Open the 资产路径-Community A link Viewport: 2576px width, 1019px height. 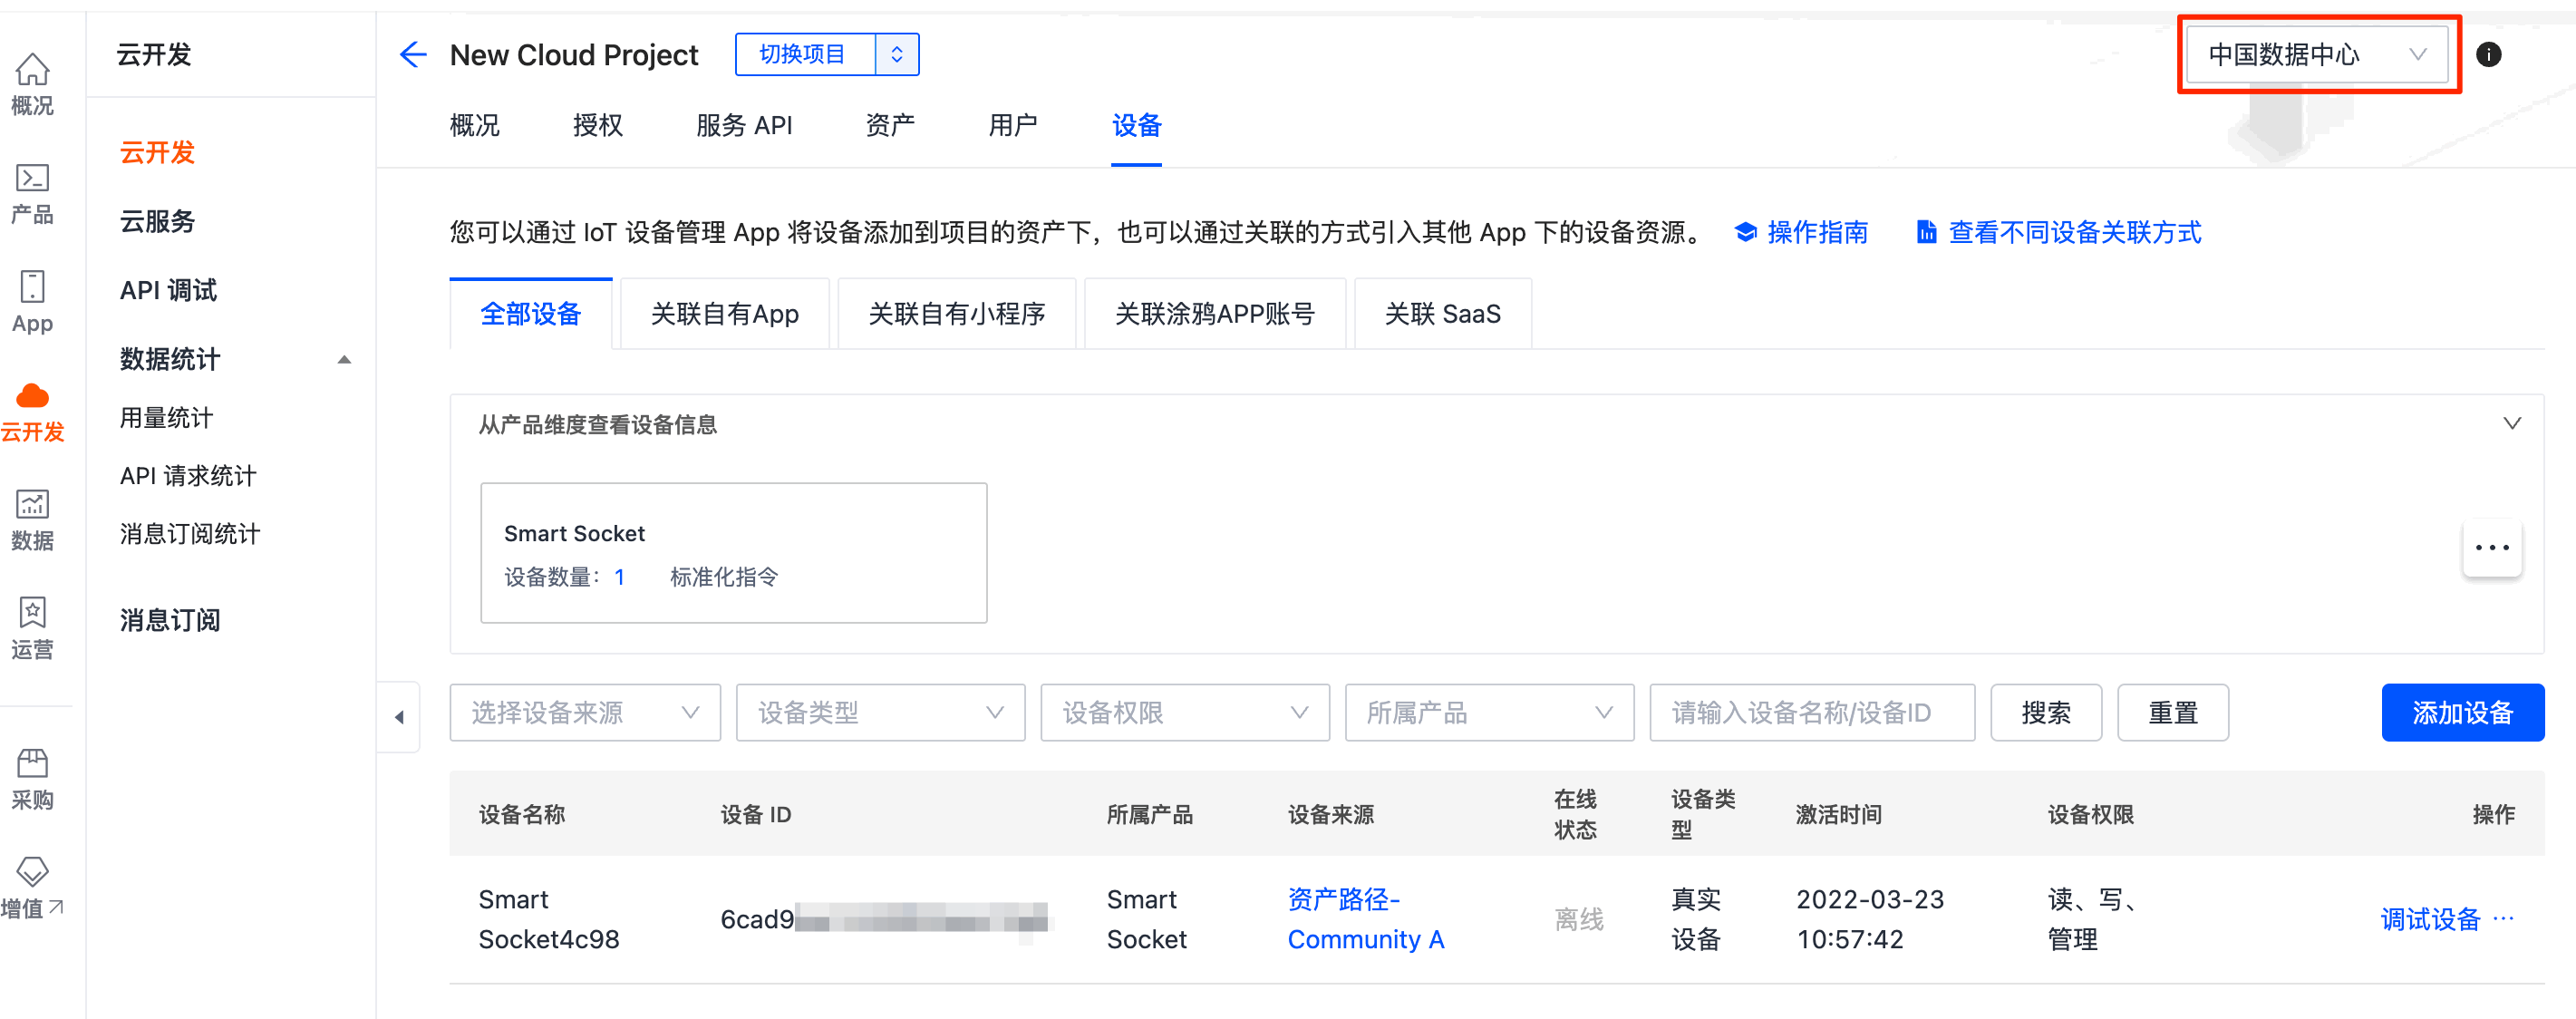click(x=1365, y=919)
